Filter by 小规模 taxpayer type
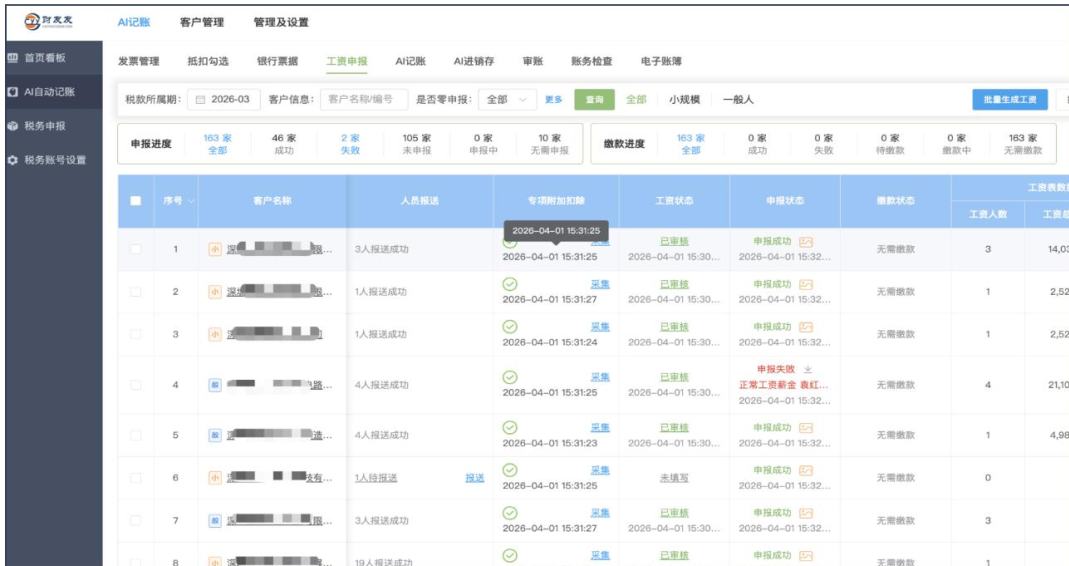This screenshot has width=1069, height=566. [x=684, y=100]
